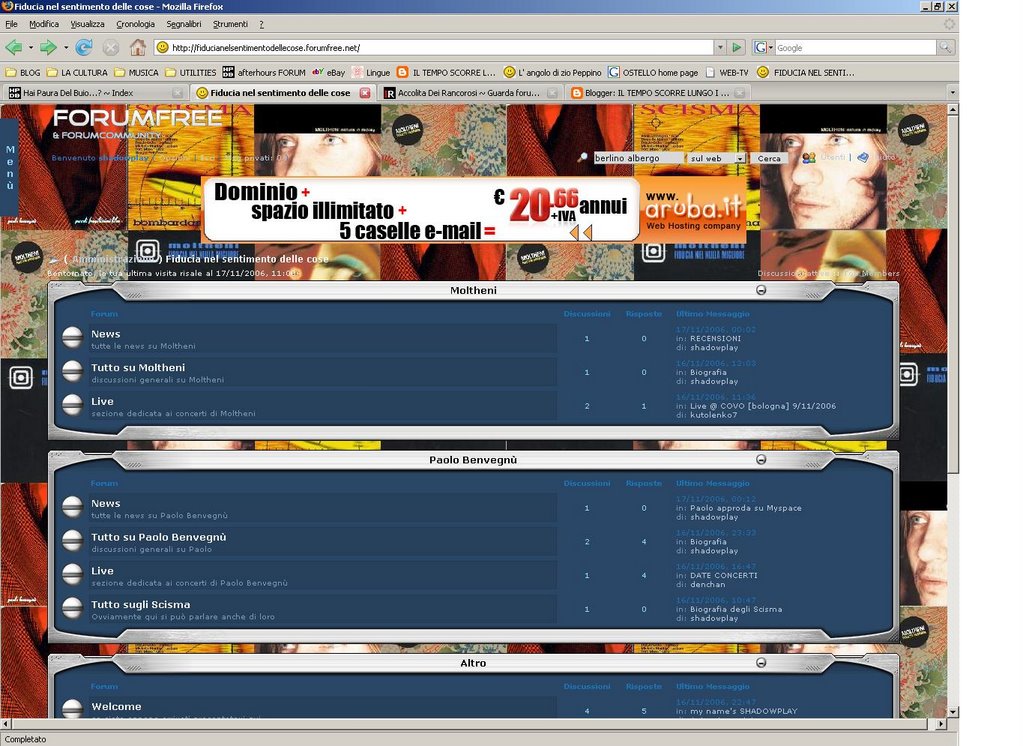
Task: Go back with the green Back arrow
Action: coord(14,47)
